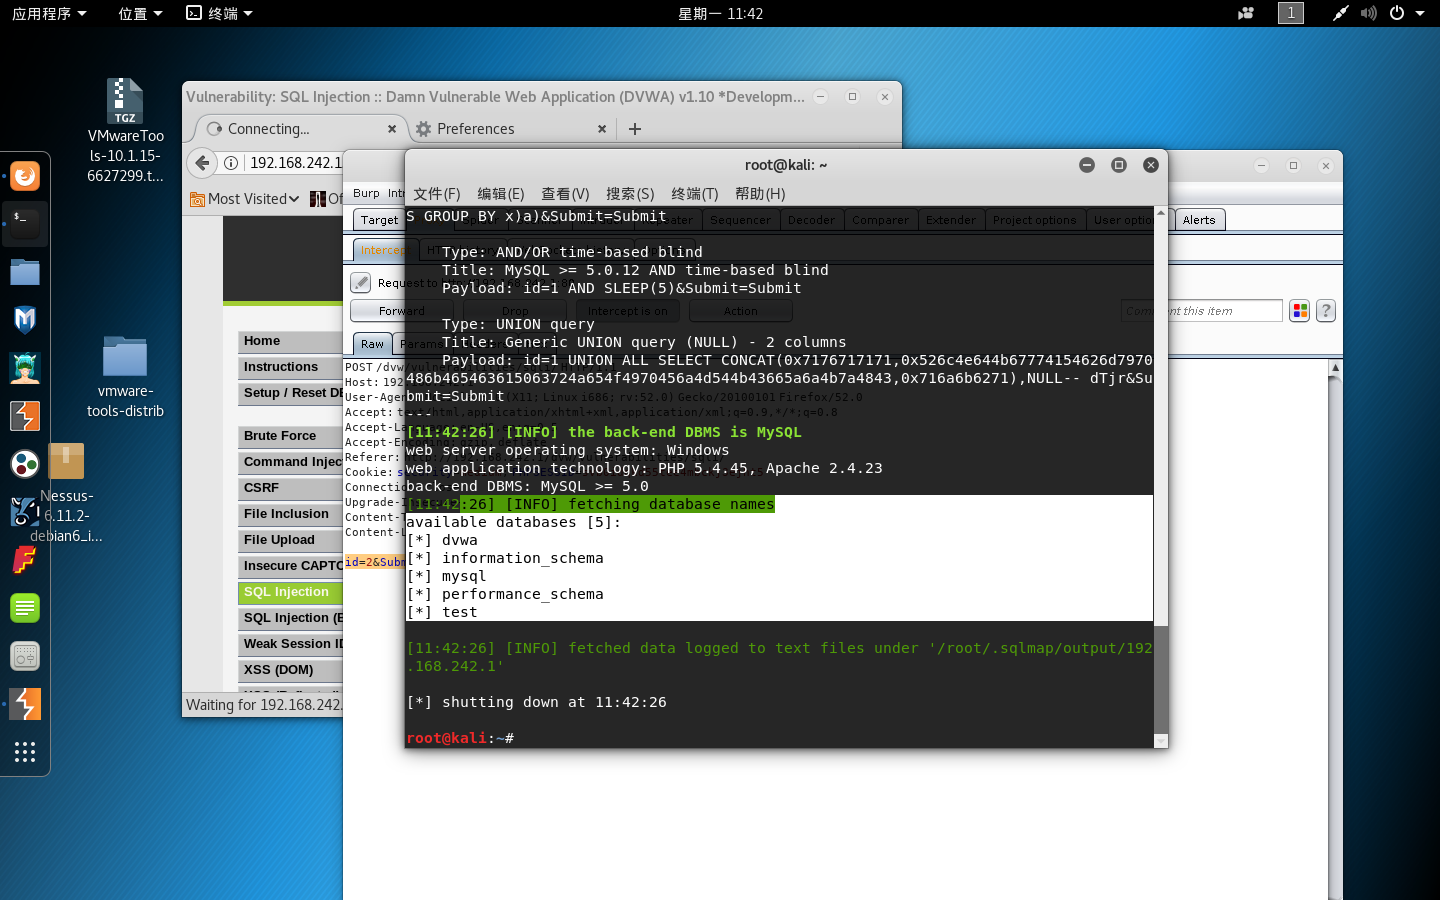The width and height of the screenshot is (1440, 900).
Task: Switch to the Alerts tab in Burp
Action: coord(1199,220)
